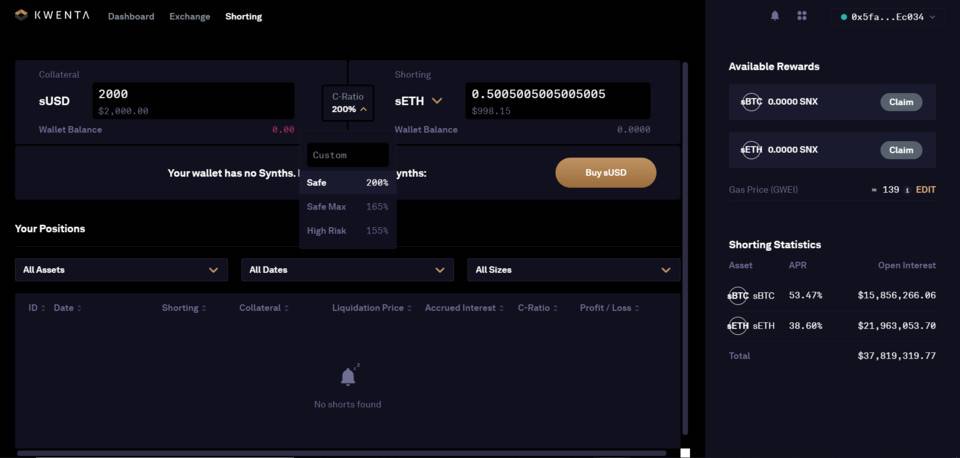This screenshot has width=960, height=458.
Task: Click the Buy sUSD button
Action: click(x=606, y=173)
